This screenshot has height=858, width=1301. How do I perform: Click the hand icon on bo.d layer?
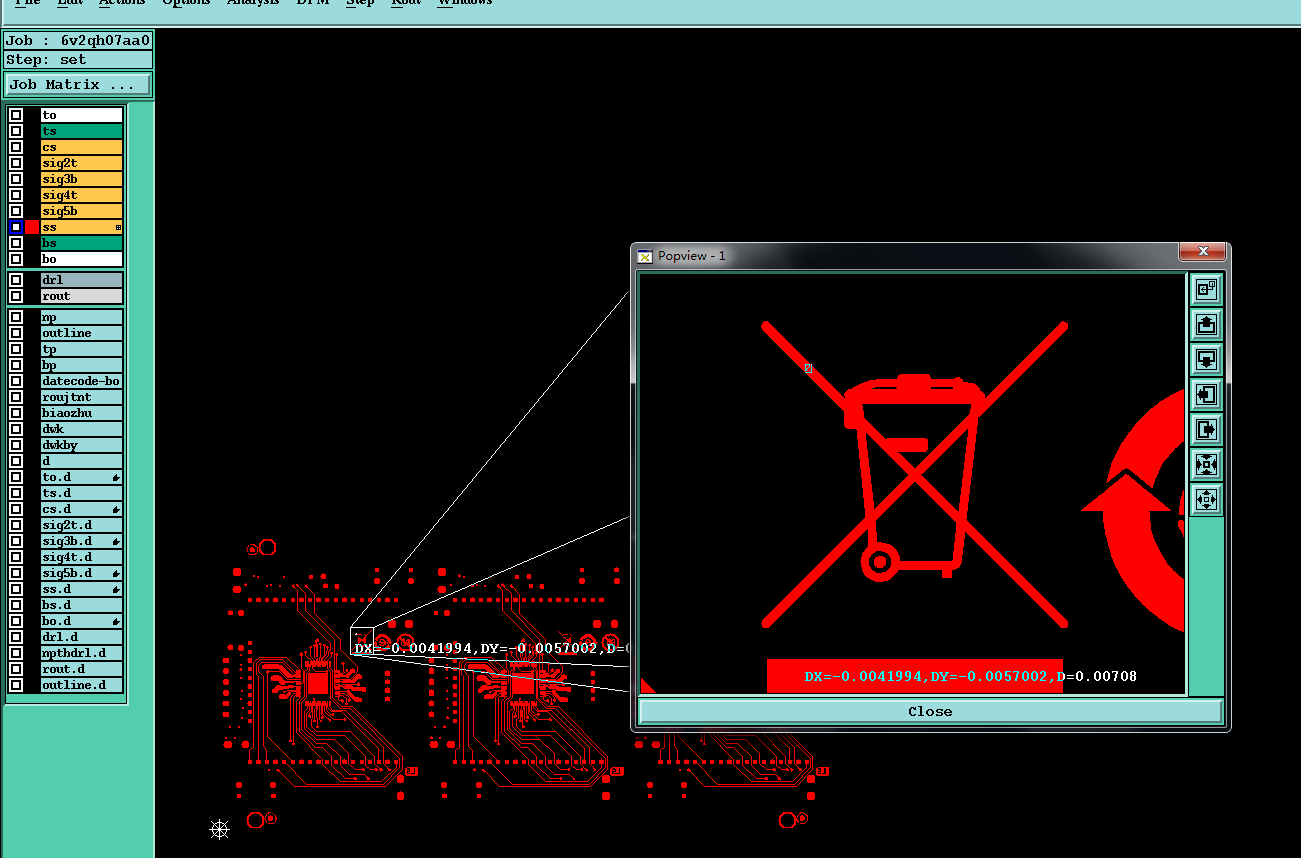(116, 621)
